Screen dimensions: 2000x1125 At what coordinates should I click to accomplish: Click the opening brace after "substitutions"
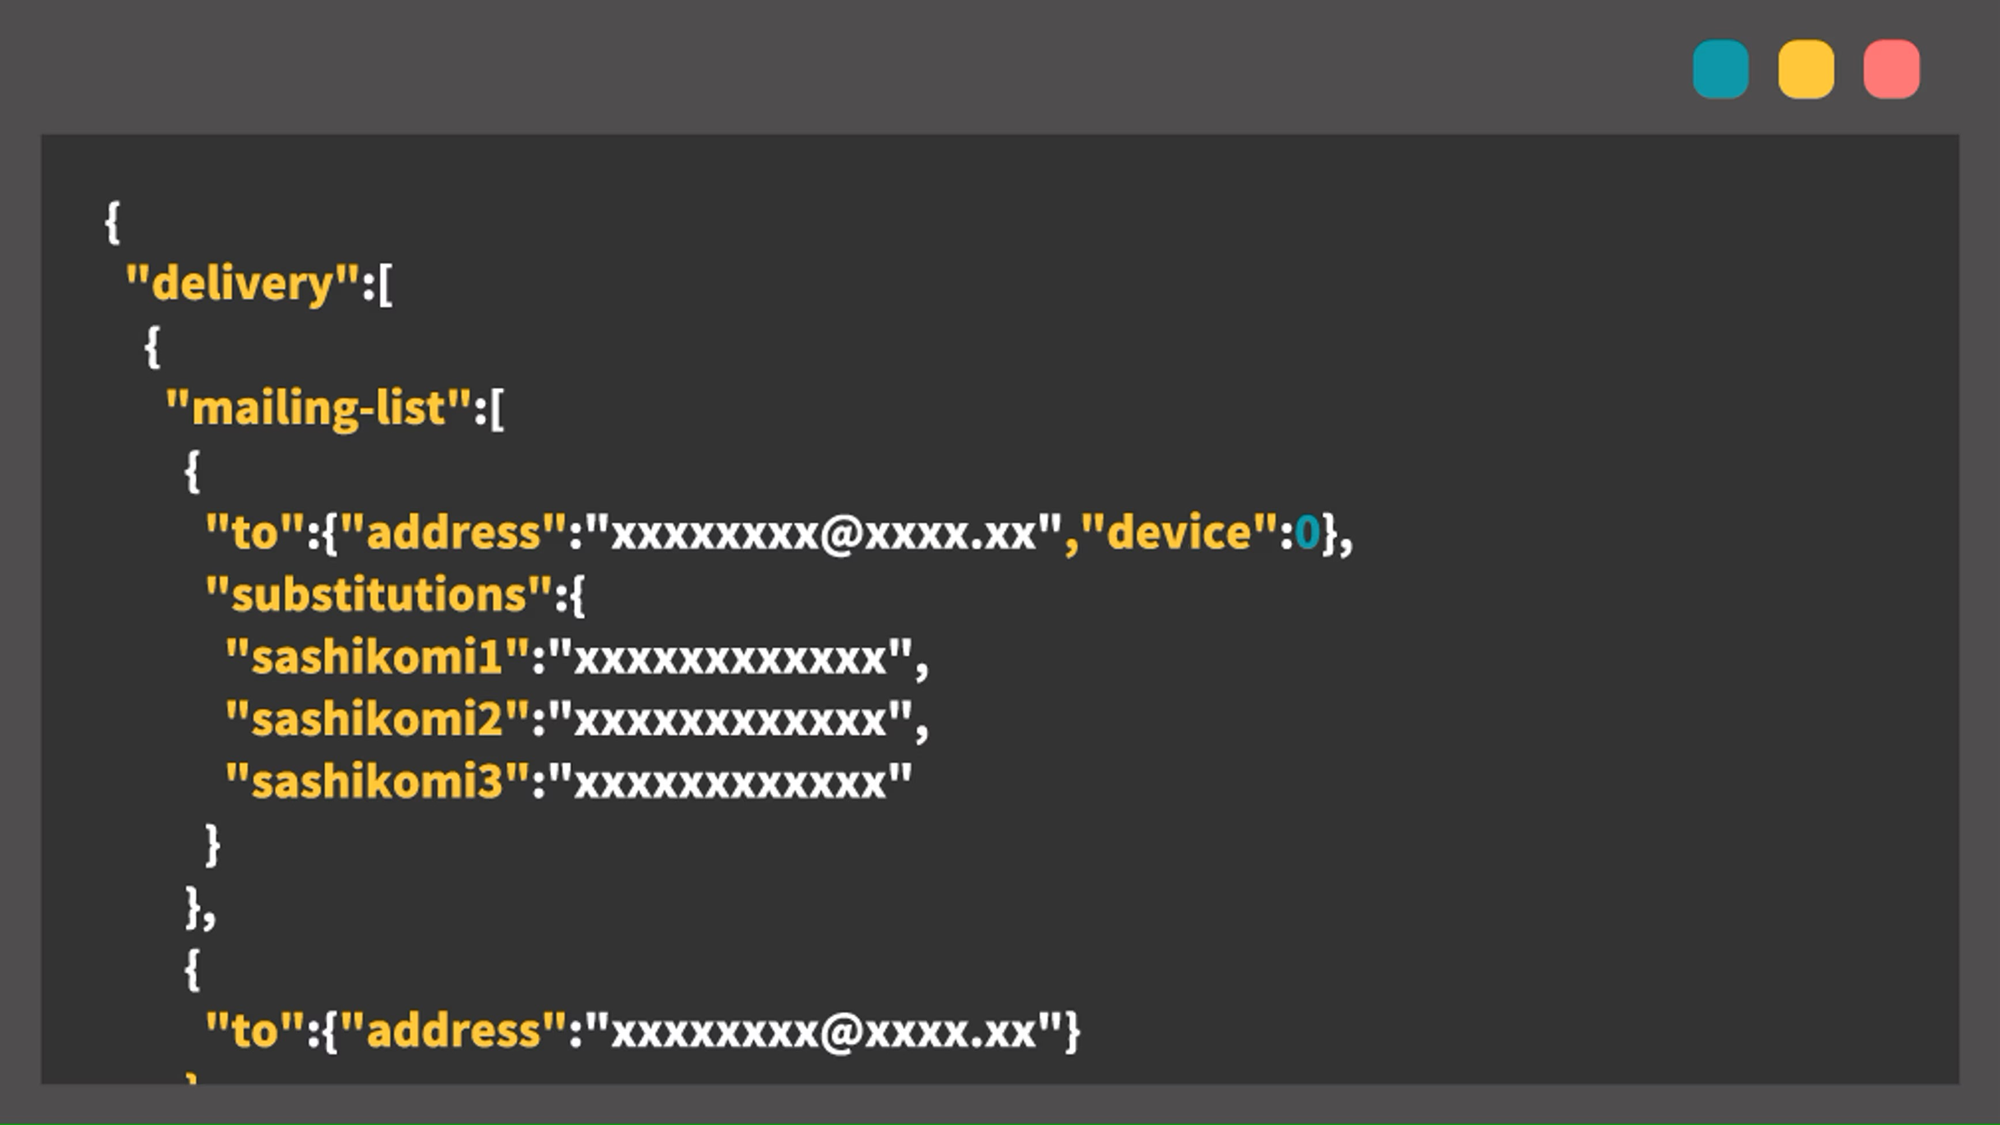[x=577, y=596]
